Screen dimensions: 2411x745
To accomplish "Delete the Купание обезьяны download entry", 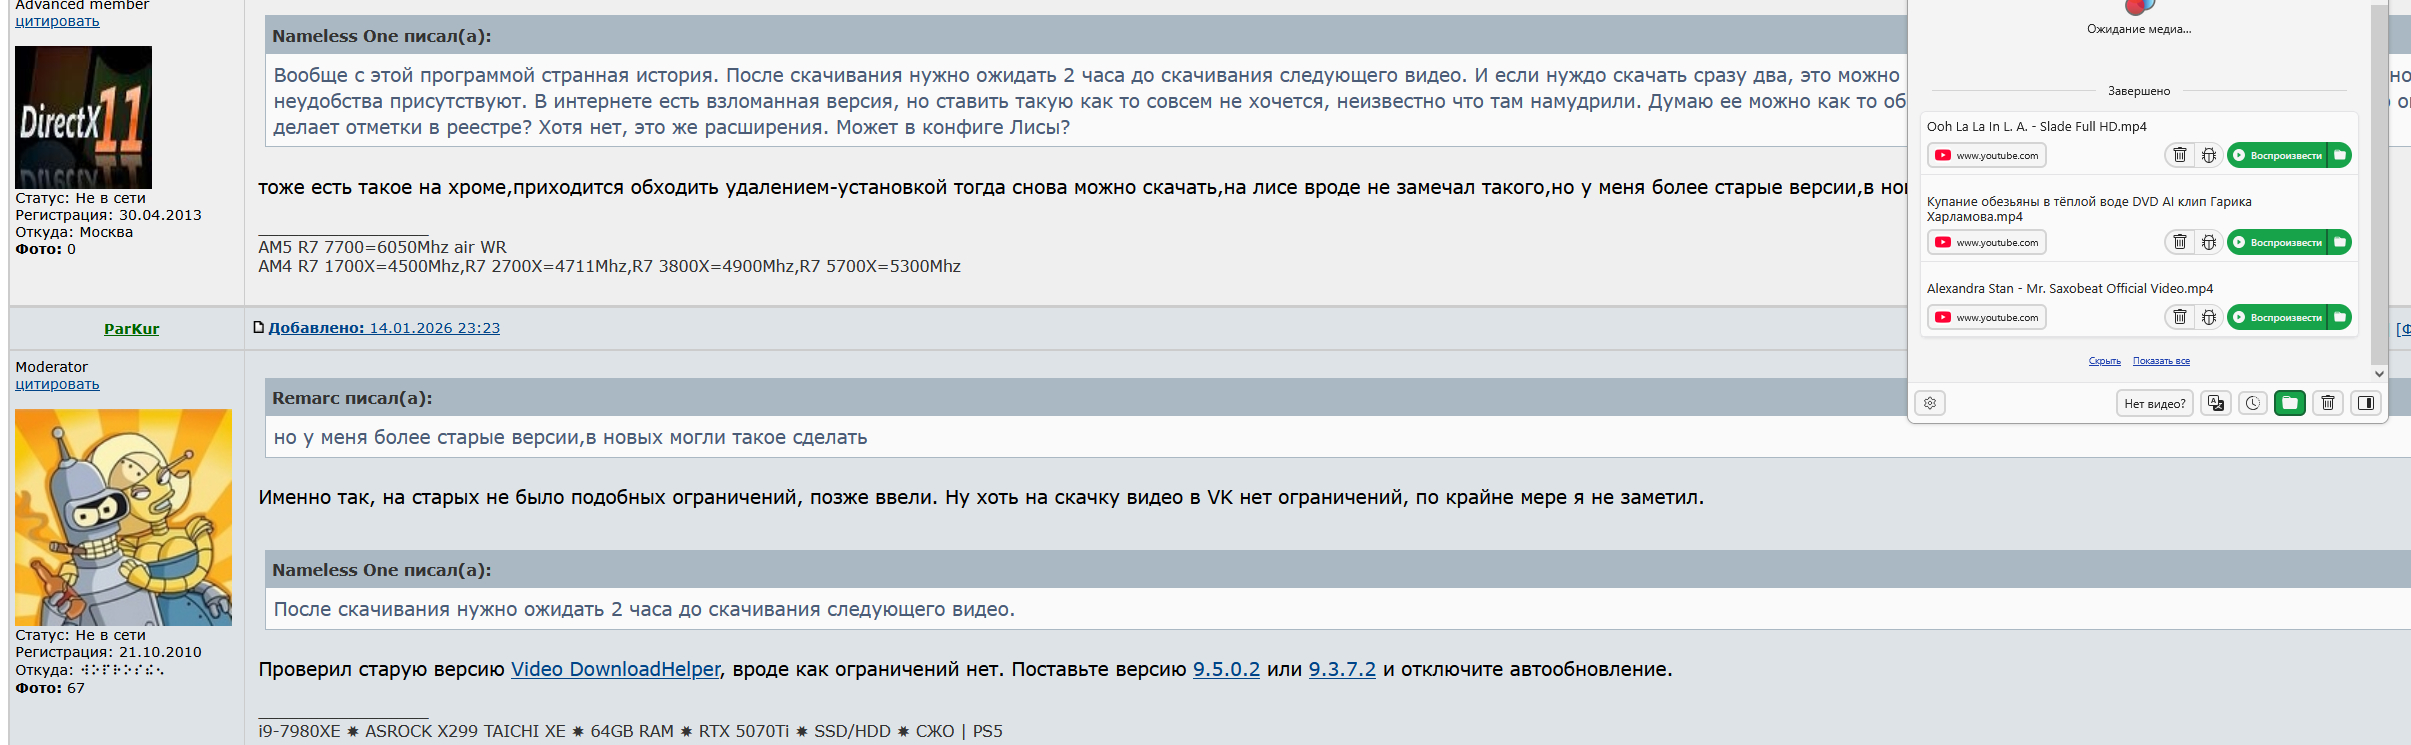I will point(2179,242).
